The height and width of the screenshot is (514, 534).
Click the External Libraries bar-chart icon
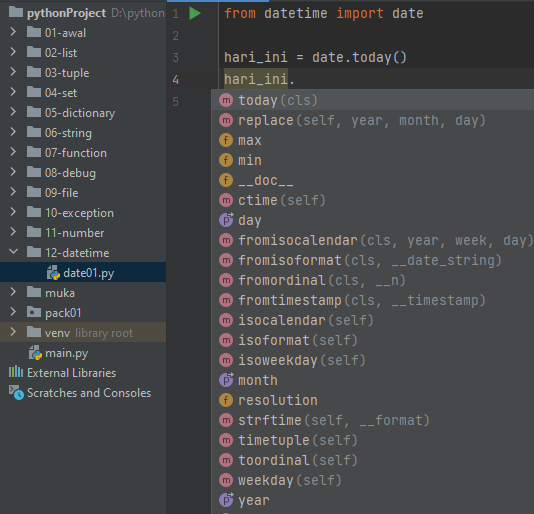coord(16,372)
